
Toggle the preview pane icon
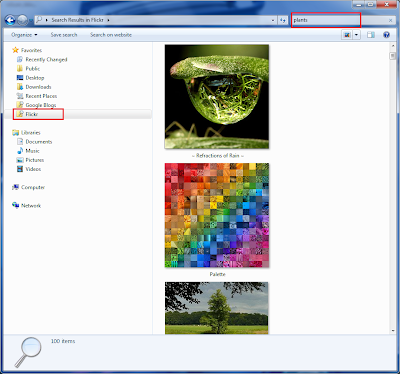pyautogui.click(x=371, y=35)
